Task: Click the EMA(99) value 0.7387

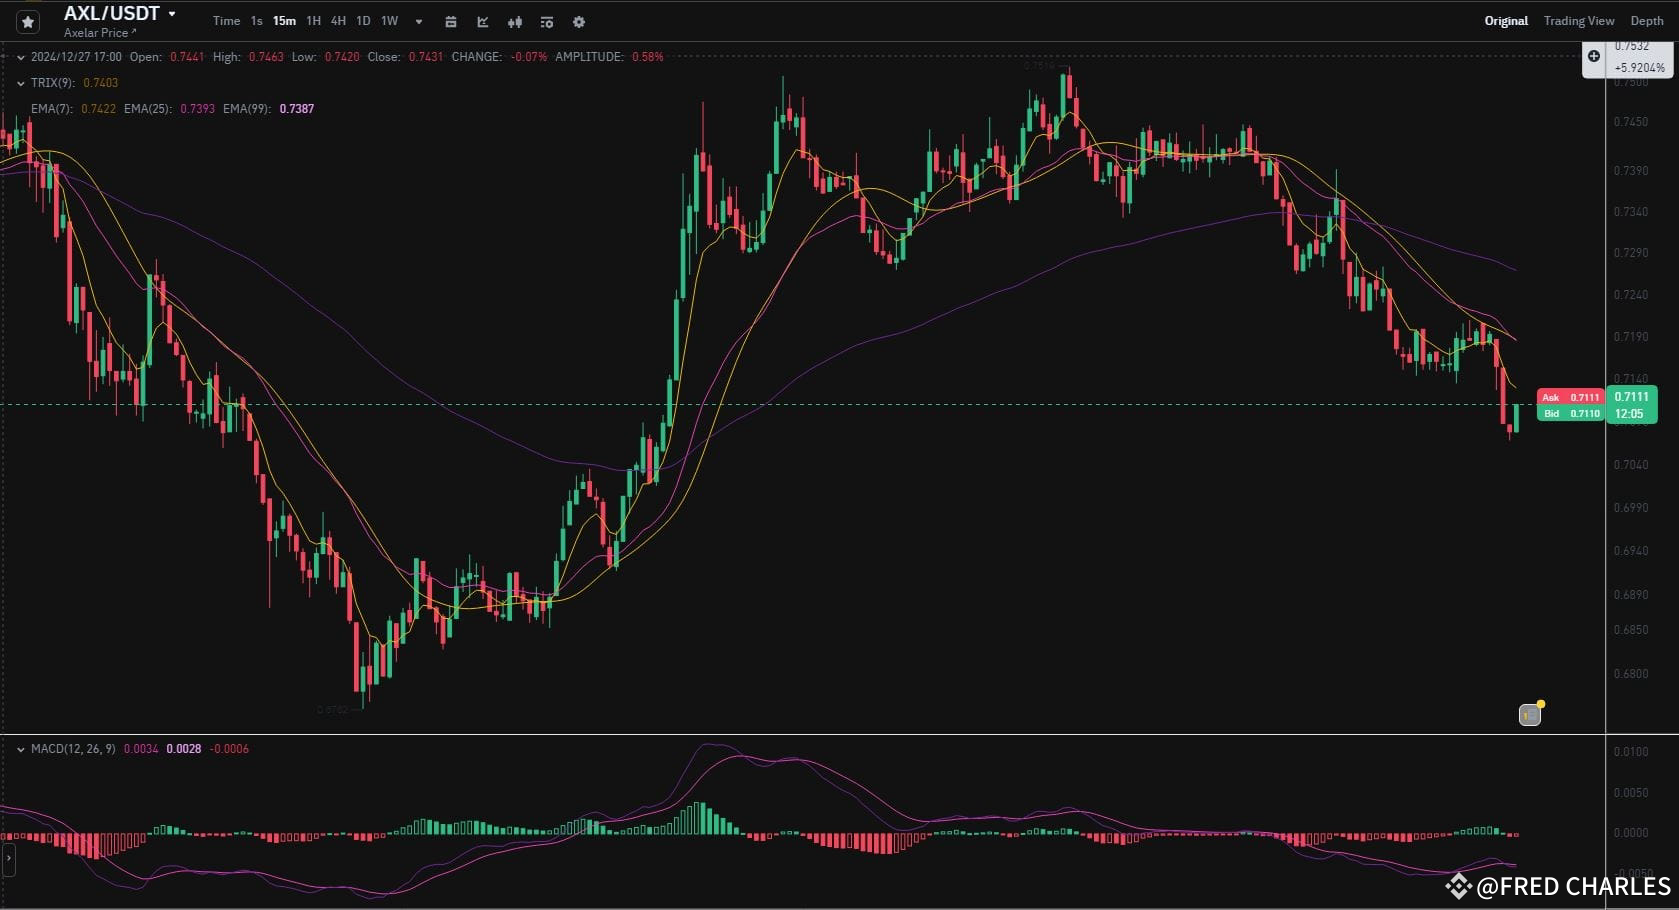Action: [x=296, y=109]
